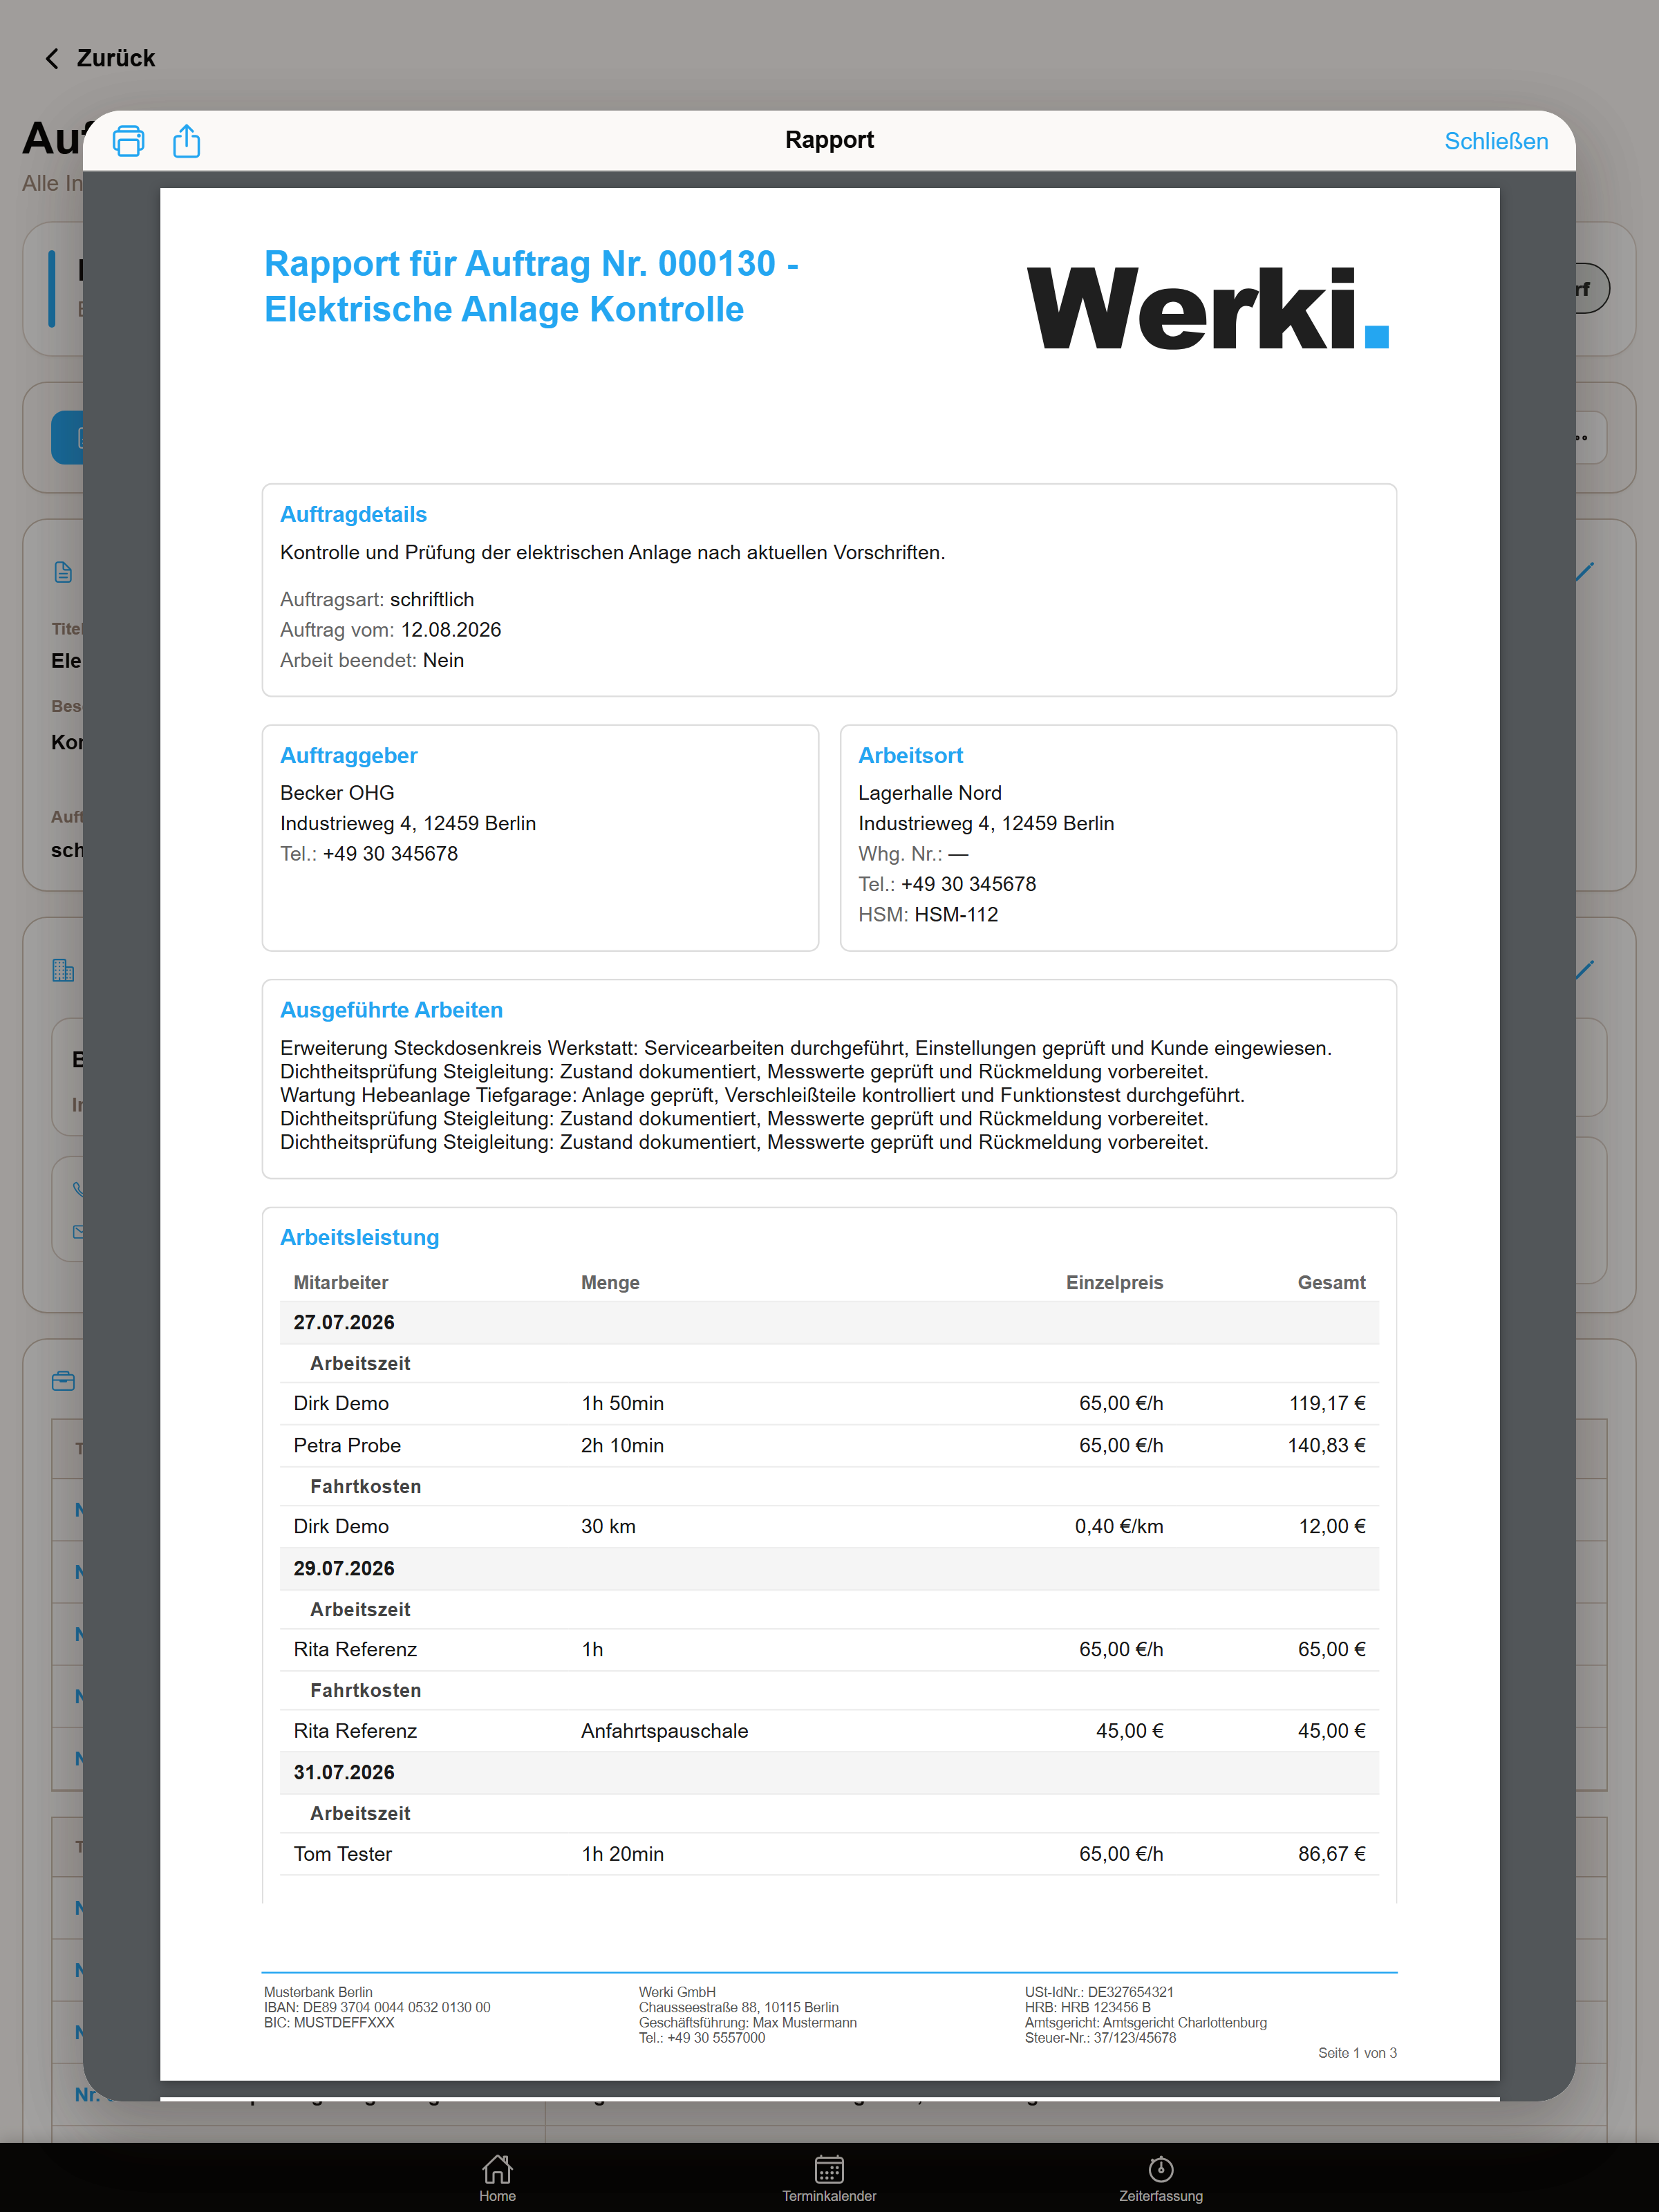
Task: Close the Rapport with Schließen
Action: [x=1495, y=141]
